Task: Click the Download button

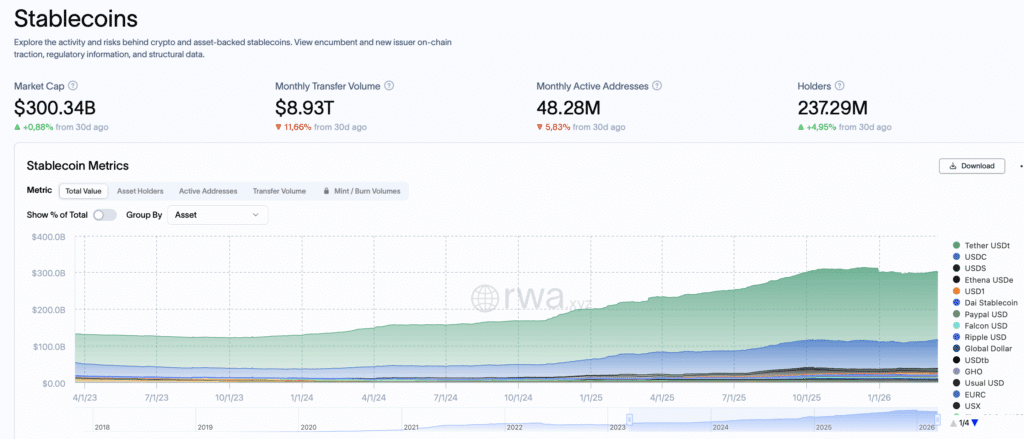Action: coord(970,166)
